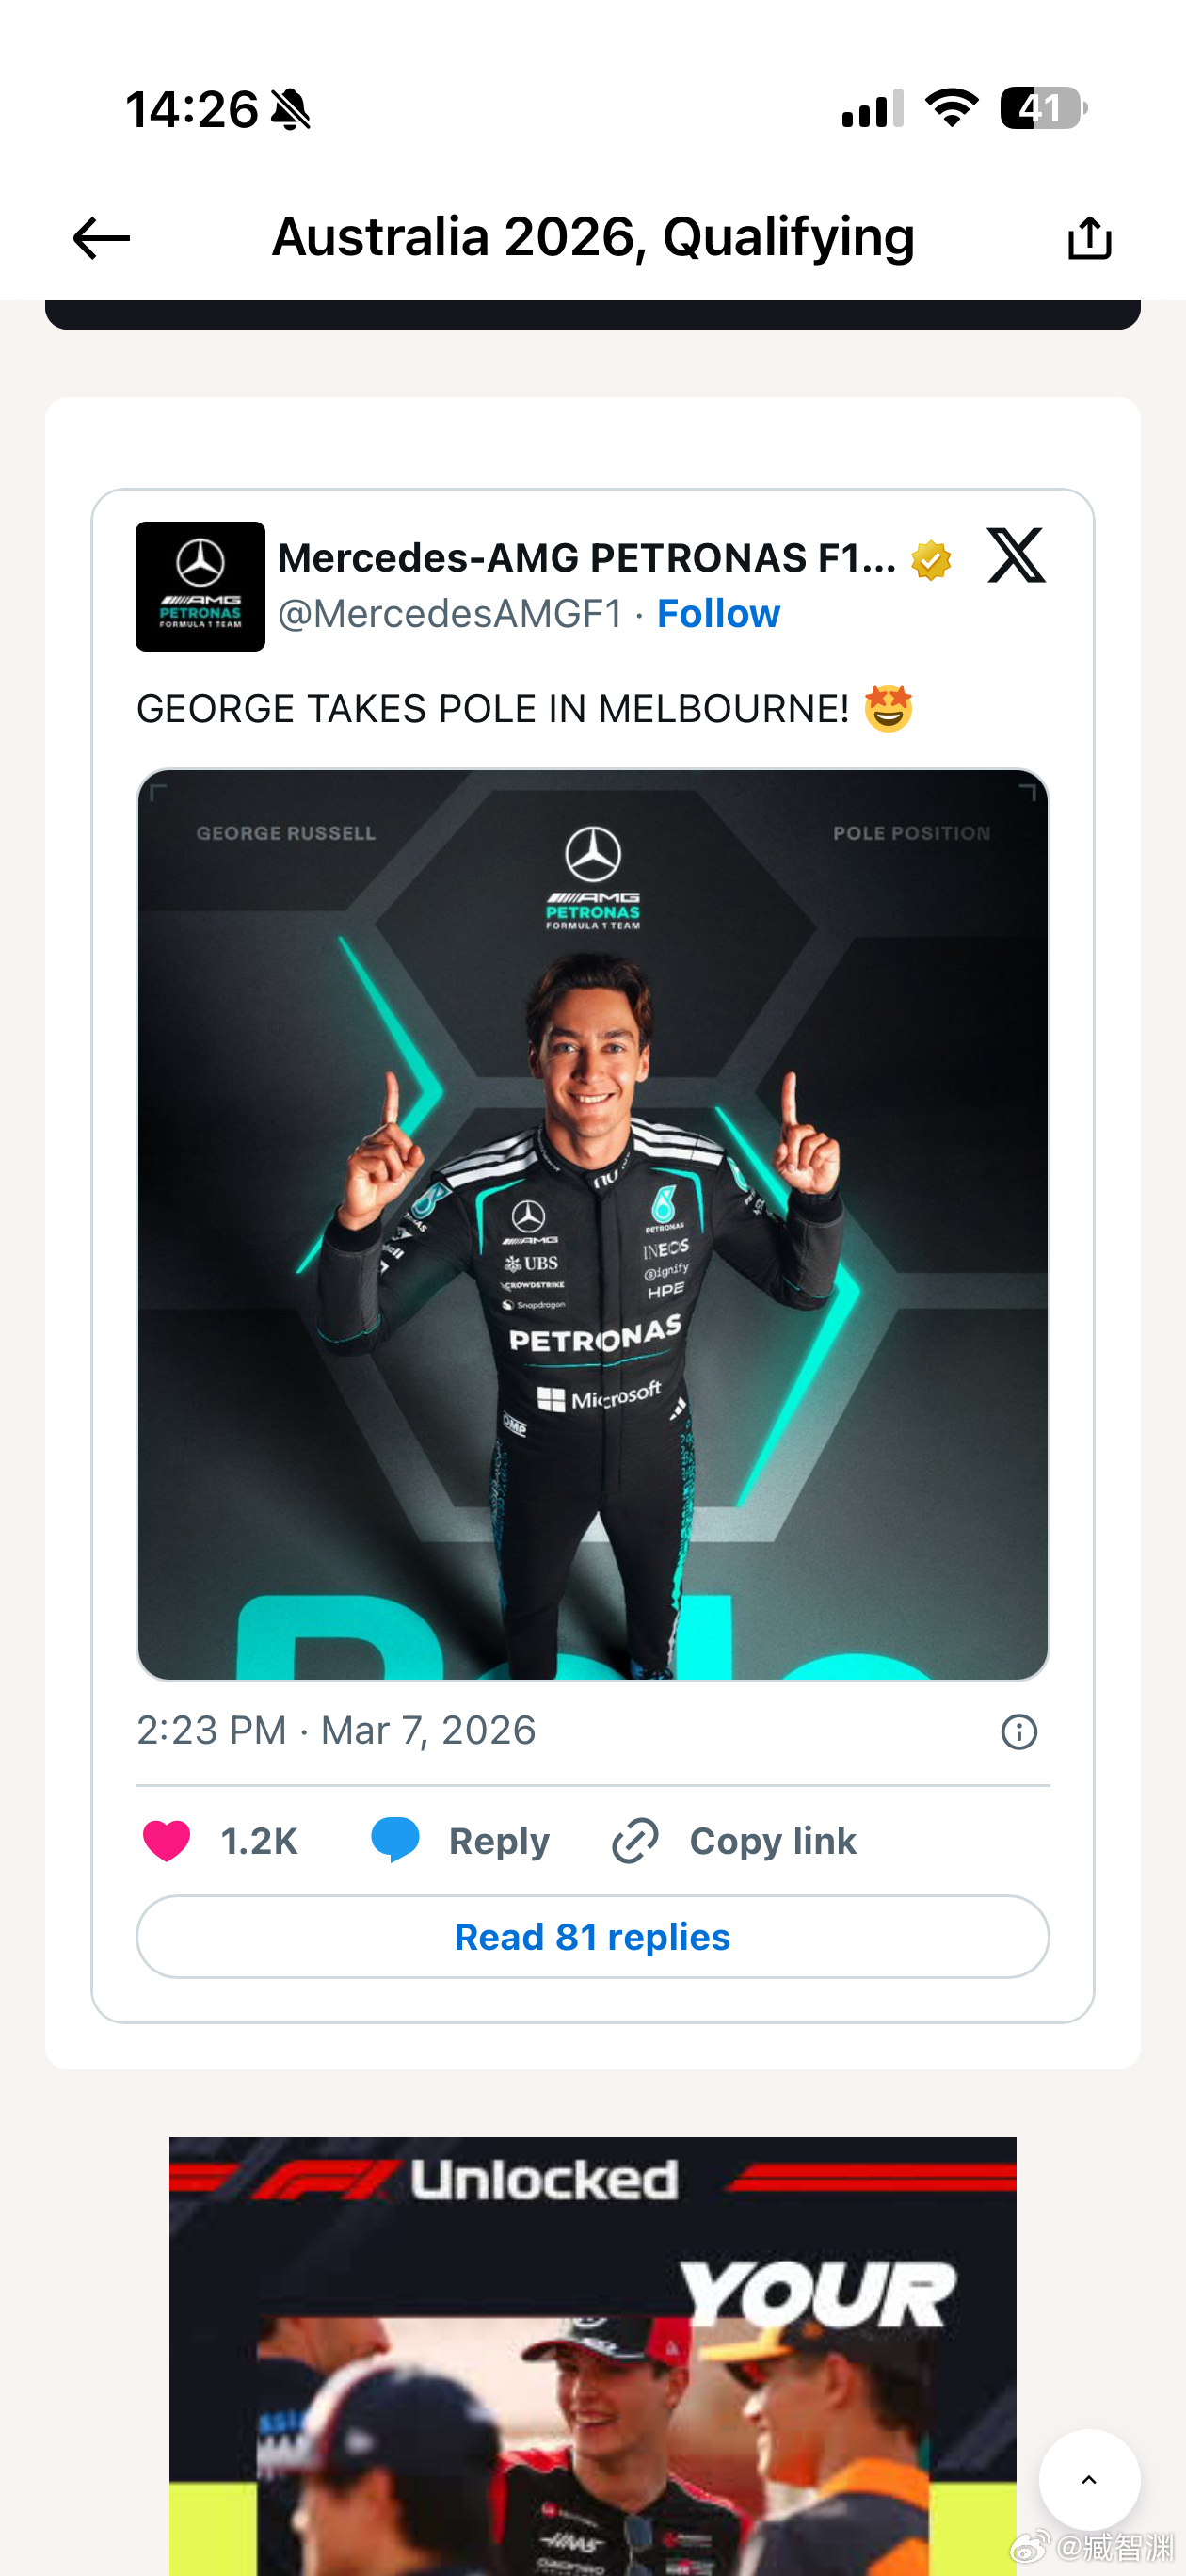1186x2576 pixels.
Task: Tap the 1.2K likes count
Action: click(259, 1841)
